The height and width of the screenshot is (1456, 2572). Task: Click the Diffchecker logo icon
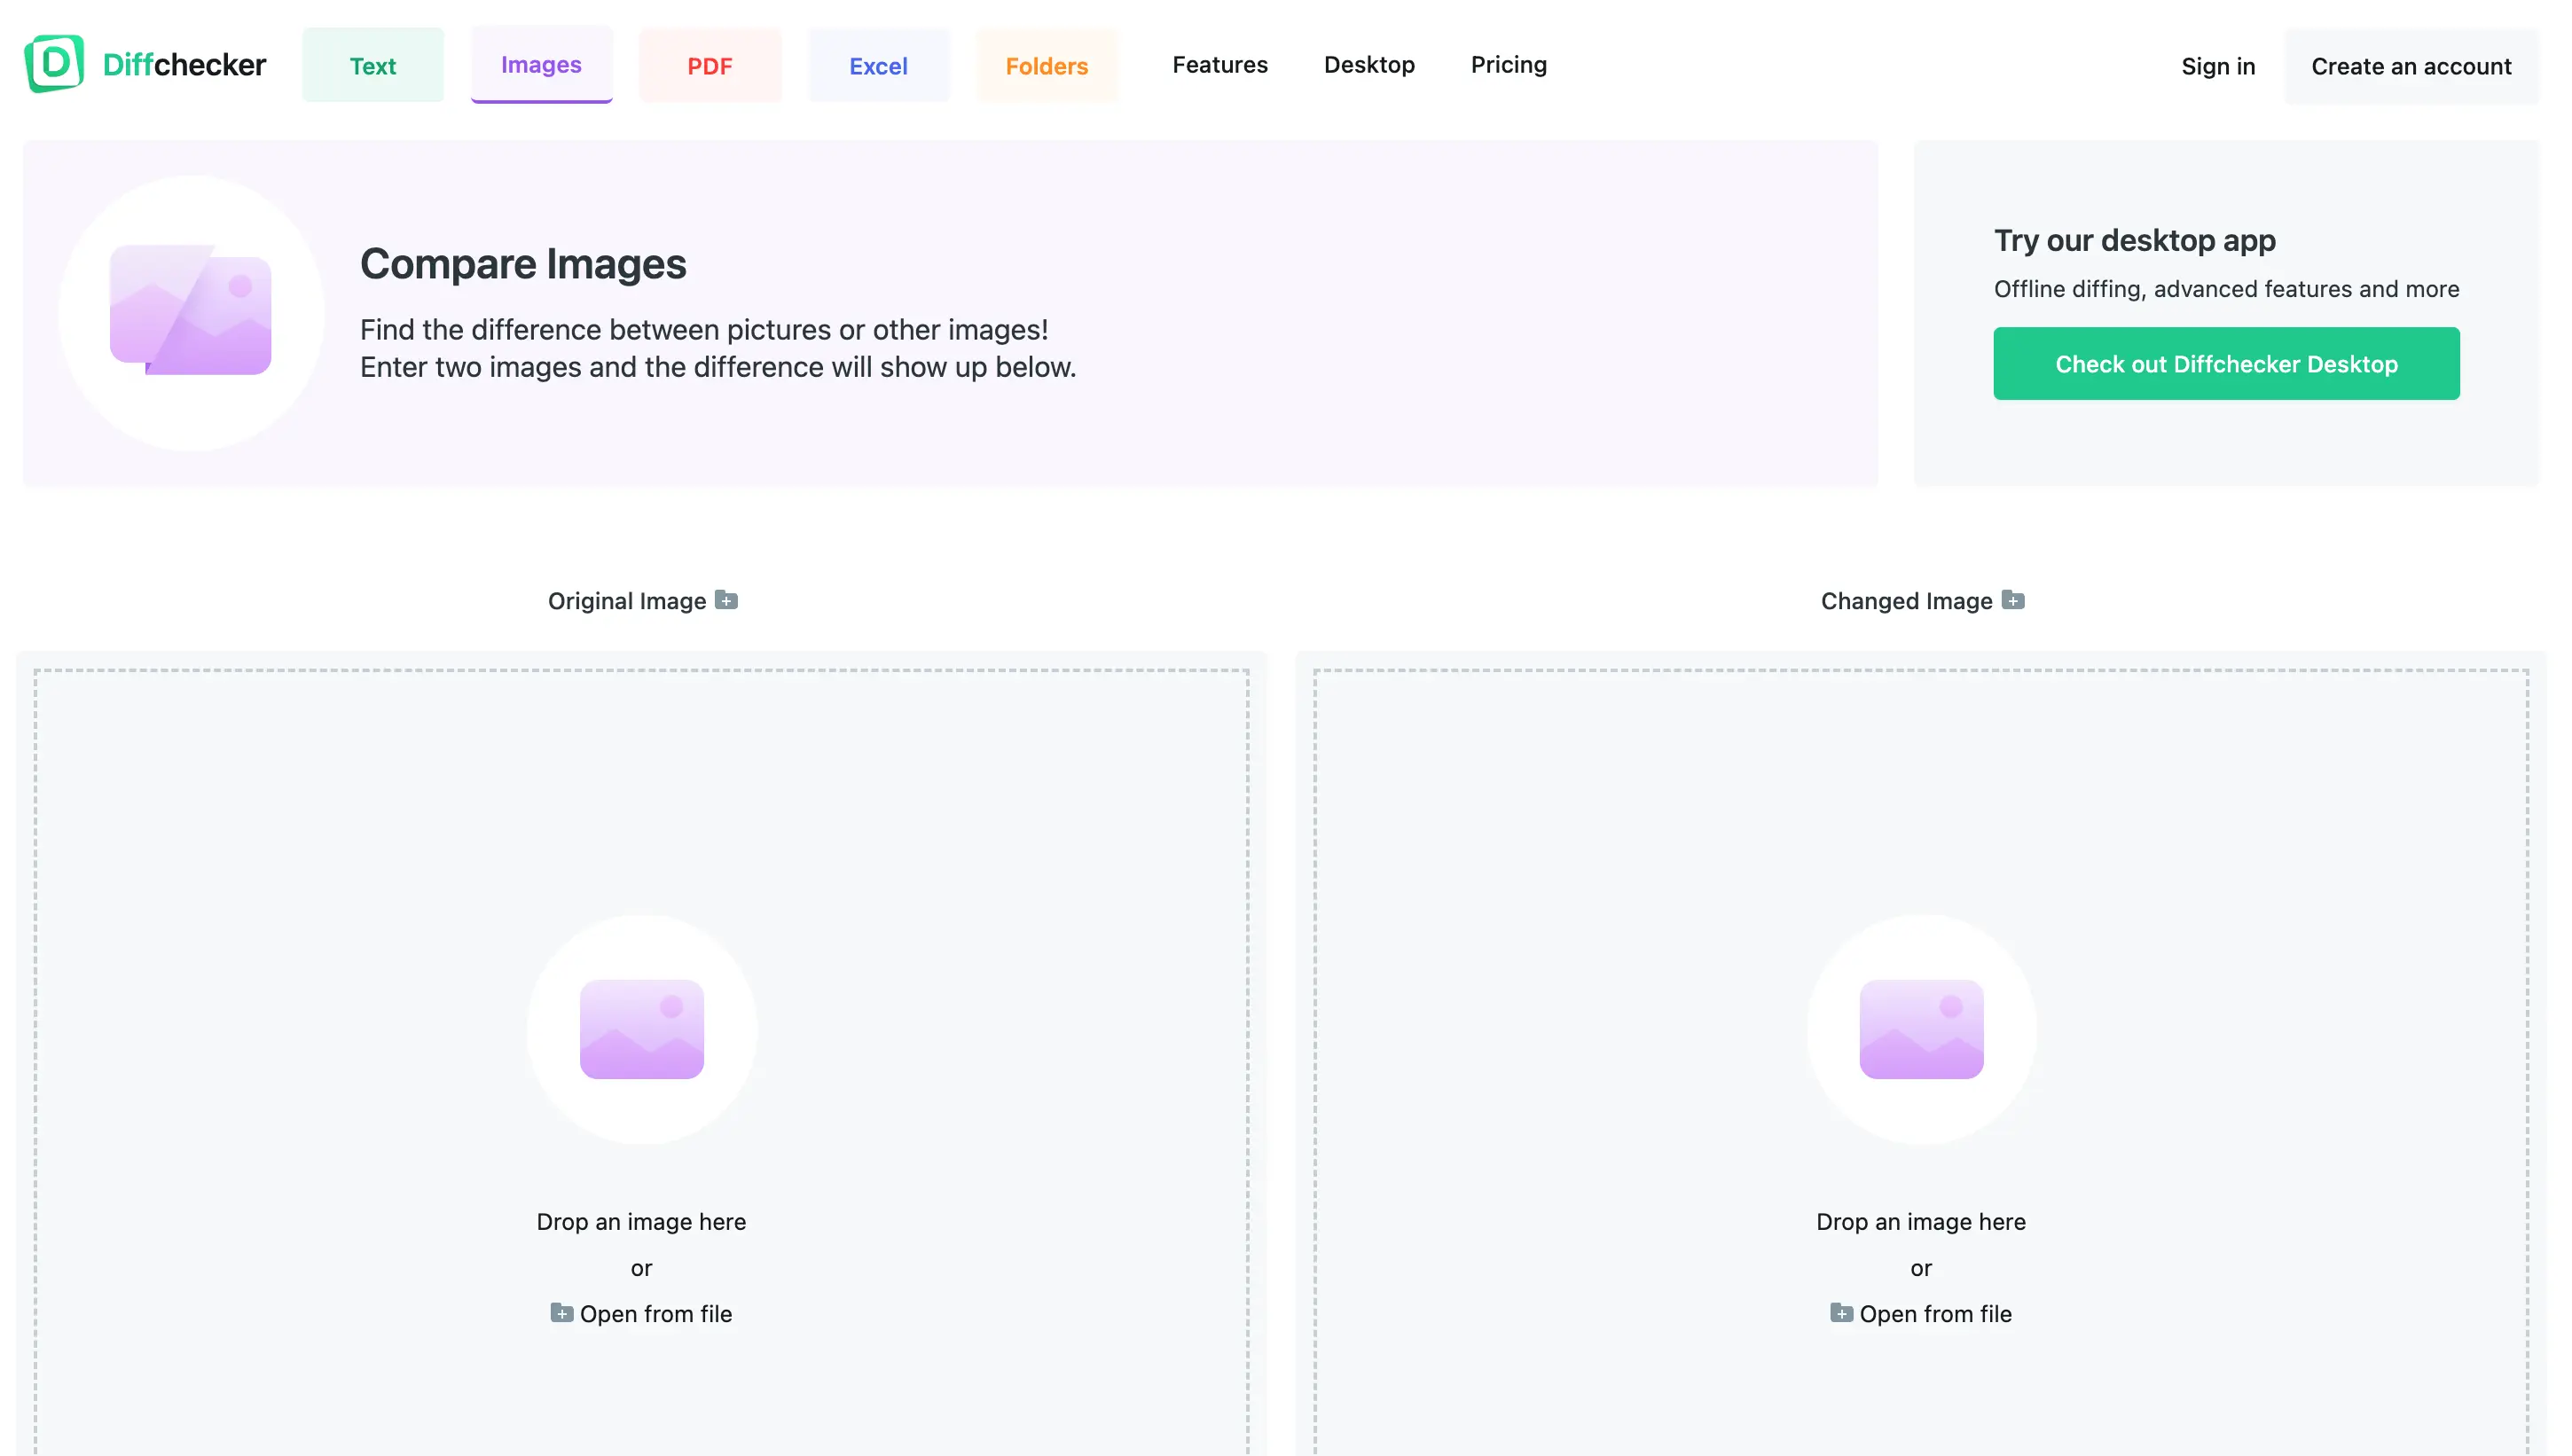pos(54,64)
